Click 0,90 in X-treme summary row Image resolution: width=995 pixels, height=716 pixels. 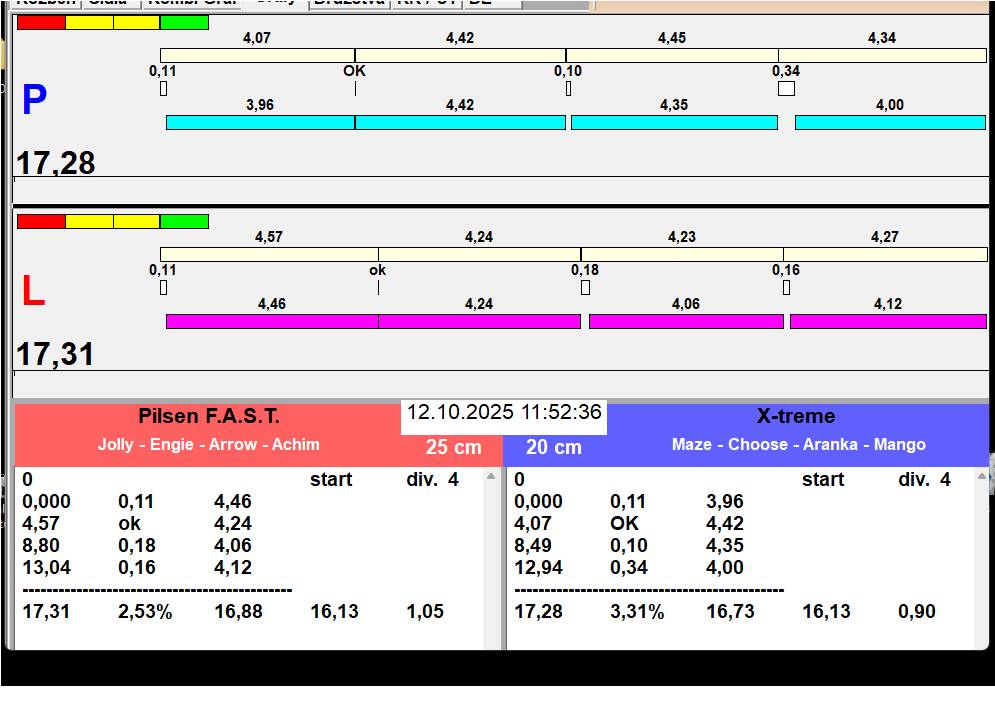(x=917, y=612)
